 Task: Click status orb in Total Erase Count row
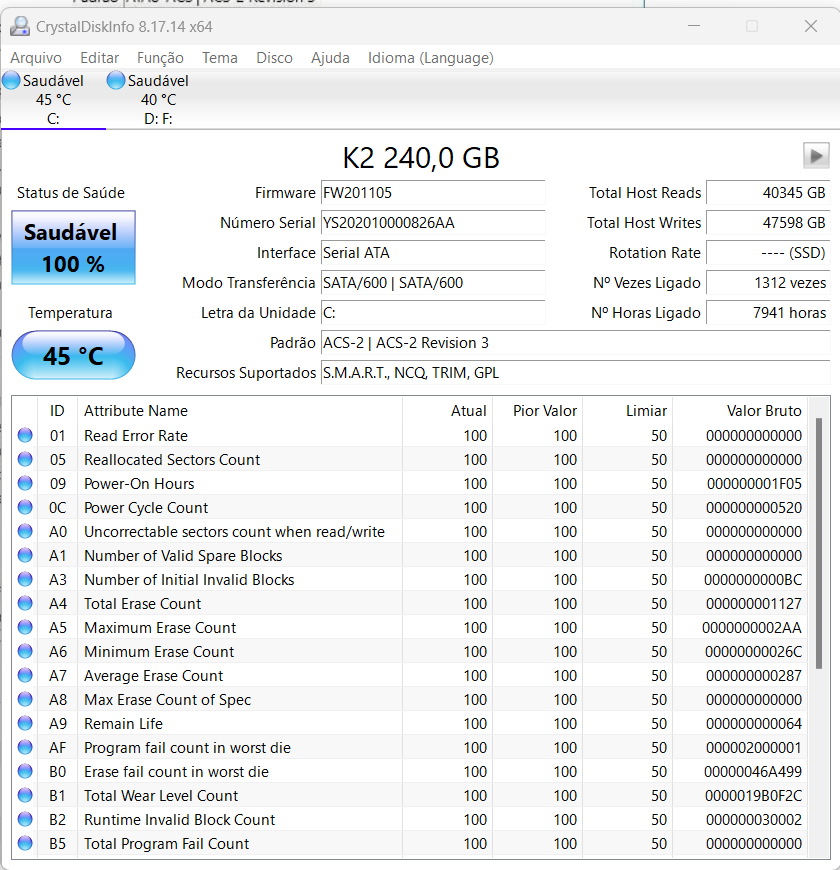point(25,603)
